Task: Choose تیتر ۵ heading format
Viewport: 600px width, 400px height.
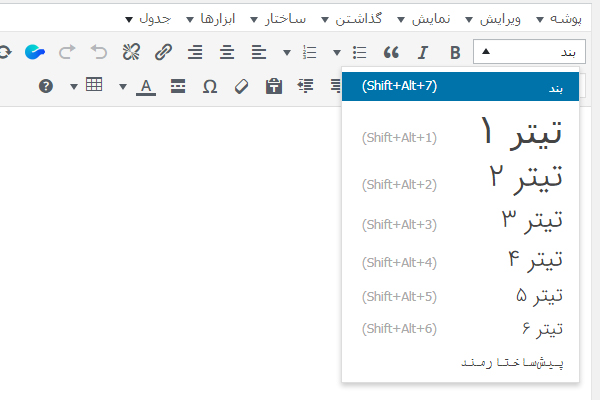Action: click(x=460, y=296)
